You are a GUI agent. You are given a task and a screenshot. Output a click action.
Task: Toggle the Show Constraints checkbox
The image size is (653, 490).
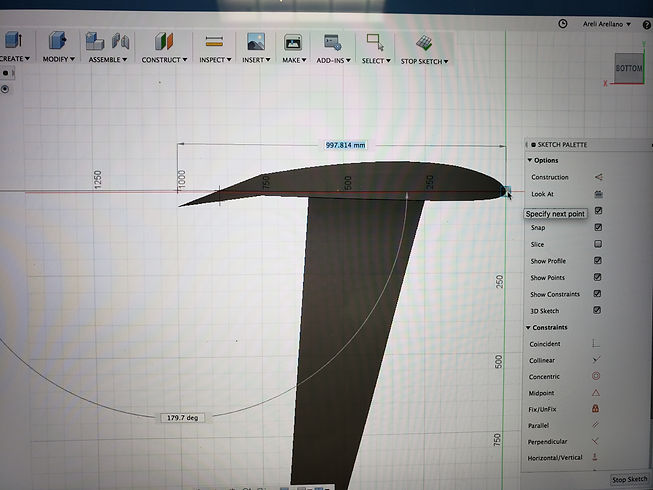pyautogui.click(x=597, y=294)
